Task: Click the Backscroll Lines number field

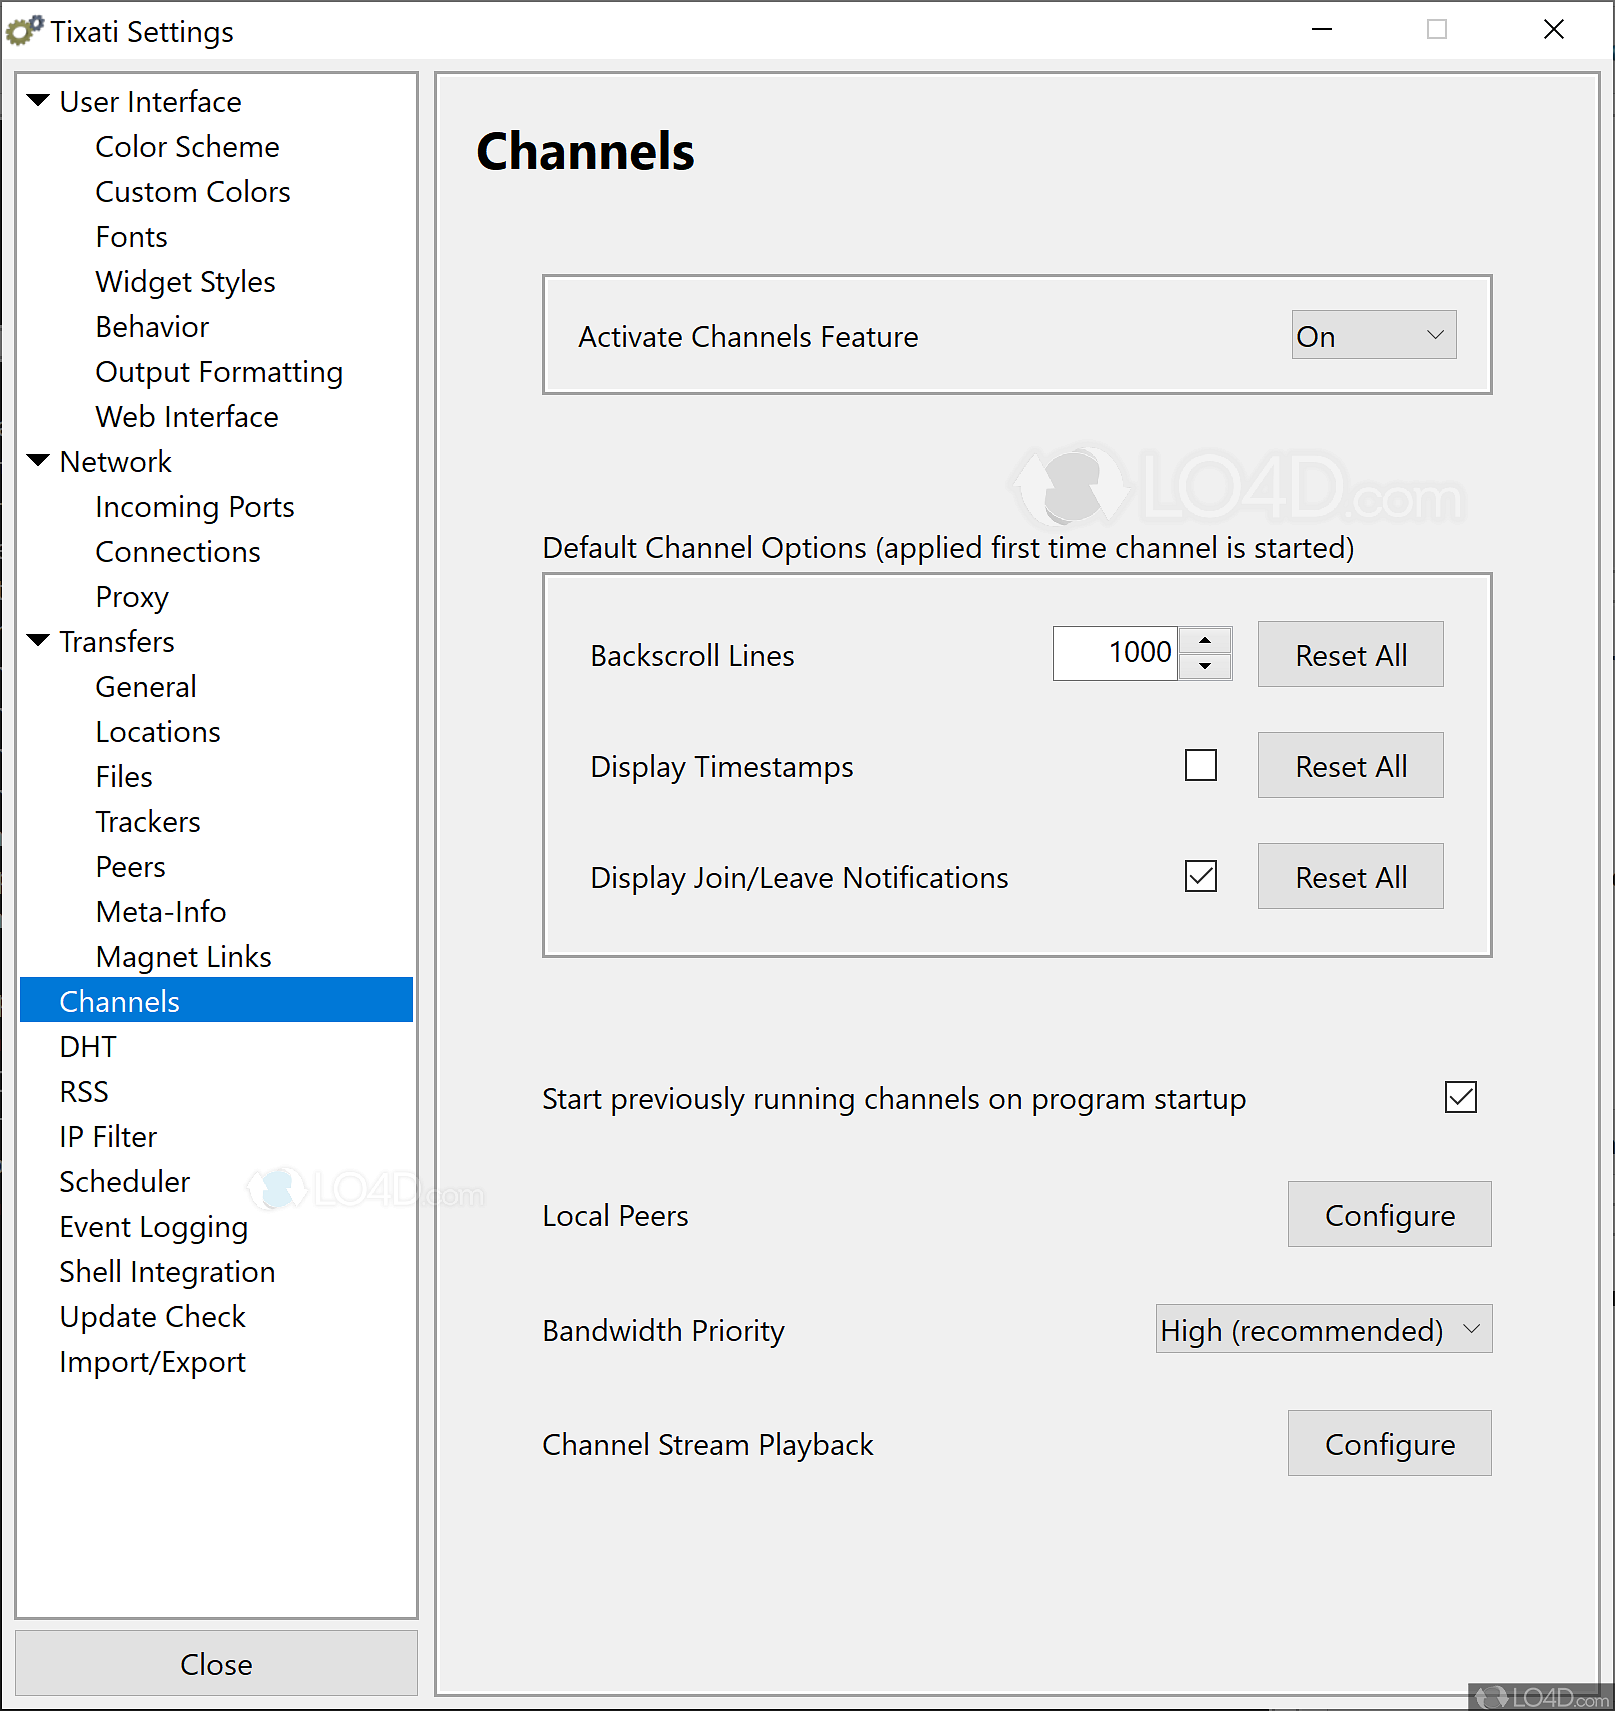Action: point(1115,654)
